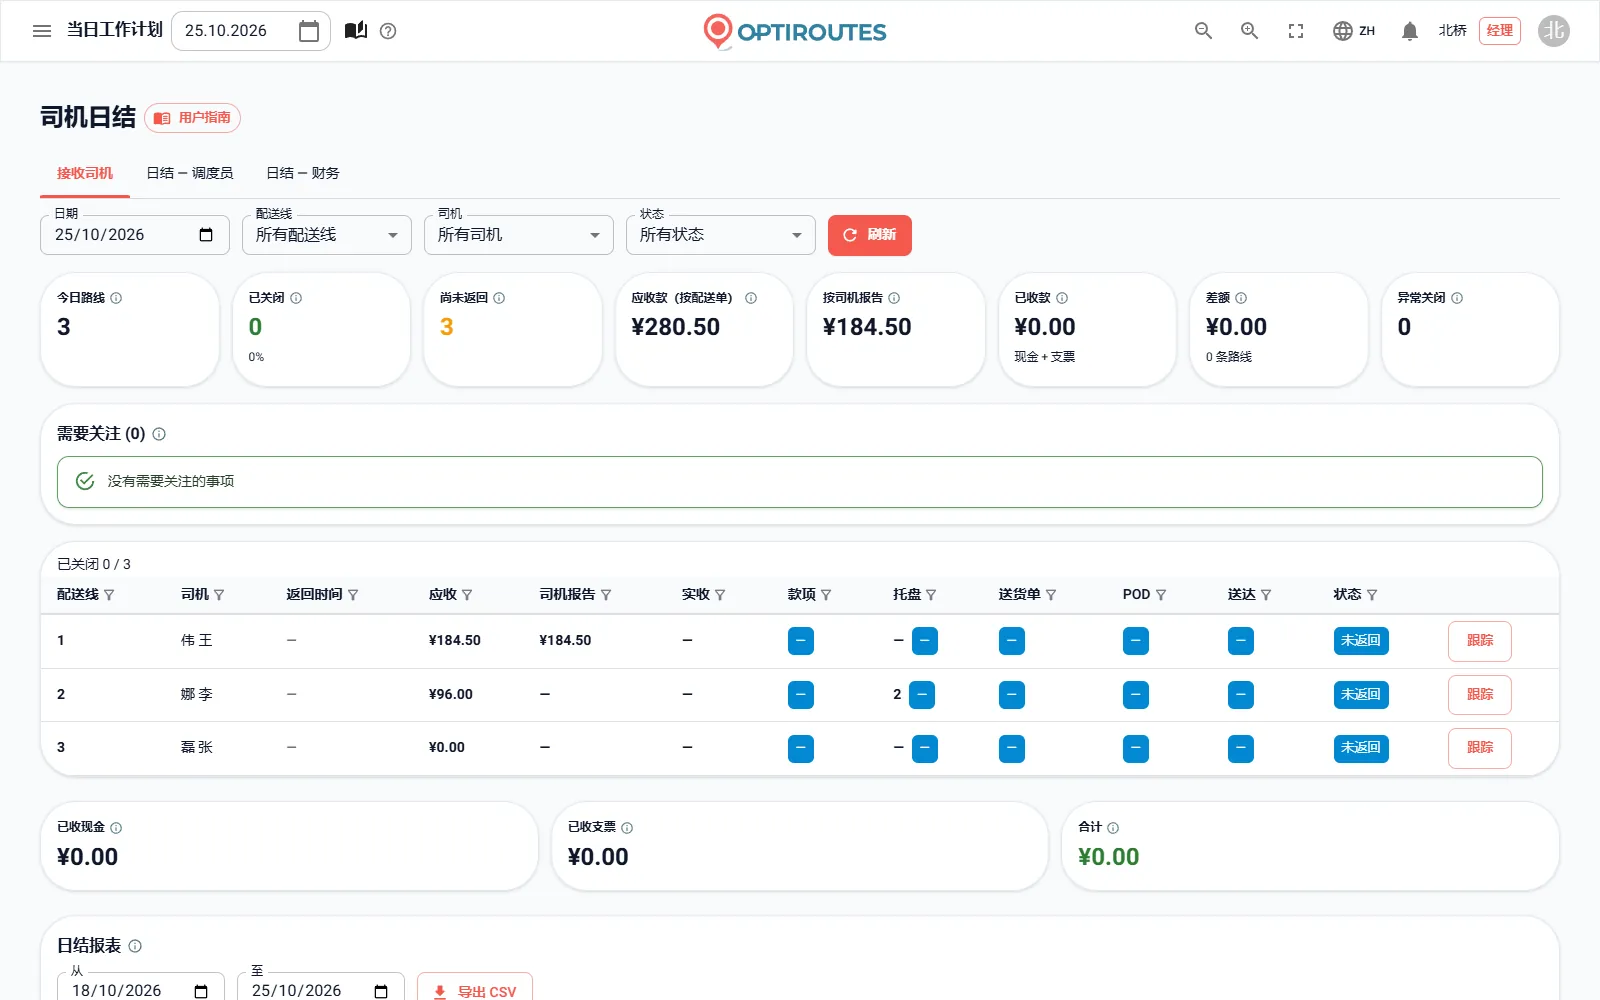
Task: Open calendar picker next to 25.10.2026
Action: [309, 31]
